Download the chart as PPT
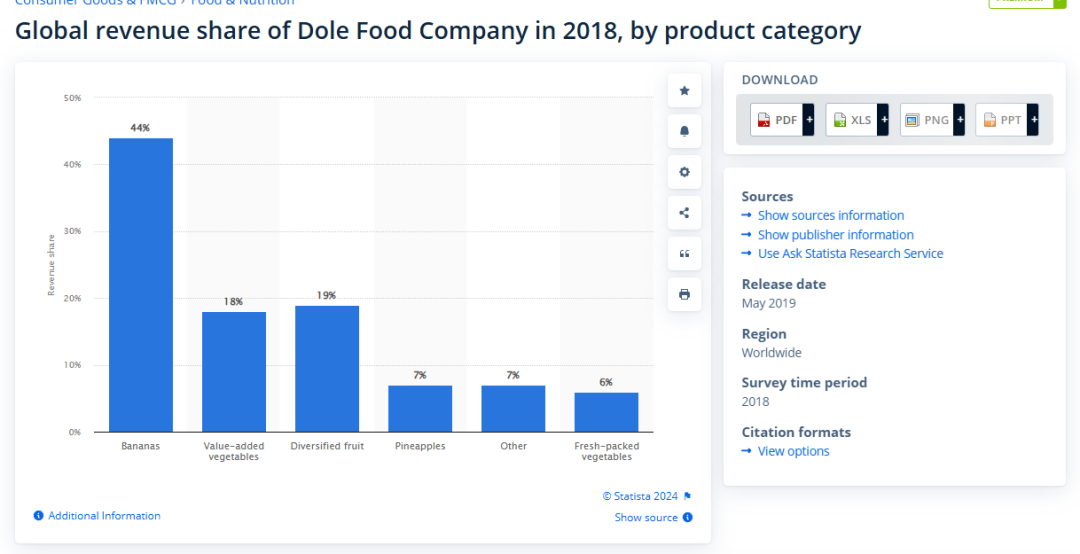The height and width of the screenshot is (554, 1080). 1002,120
